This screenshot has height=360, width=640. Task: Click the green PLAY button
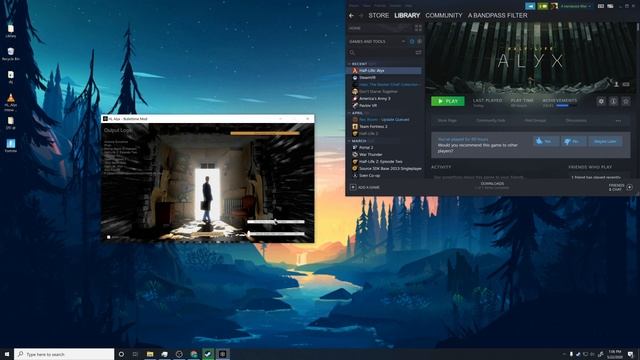coord(448,101)
